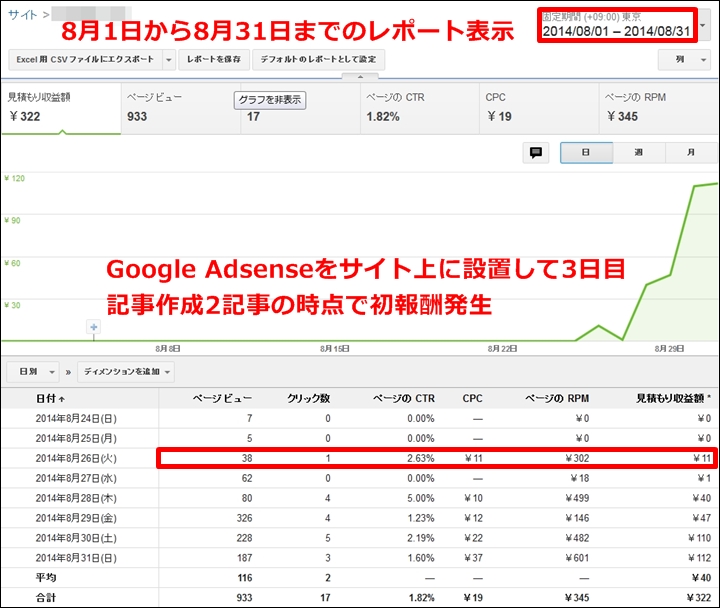Select the CPC ¥19 metric tab
720x608 pixels.
539,108
